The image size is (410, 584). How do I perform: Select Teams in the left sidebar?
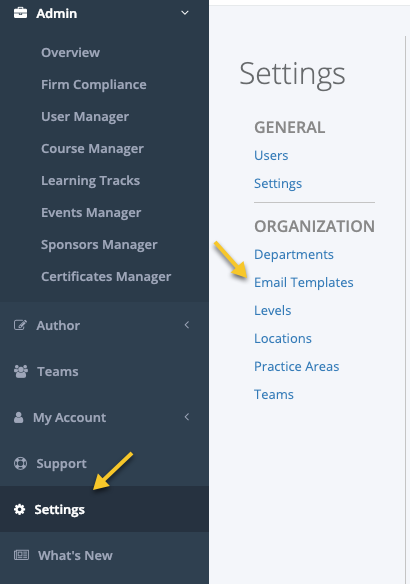[x=58, y=372]
